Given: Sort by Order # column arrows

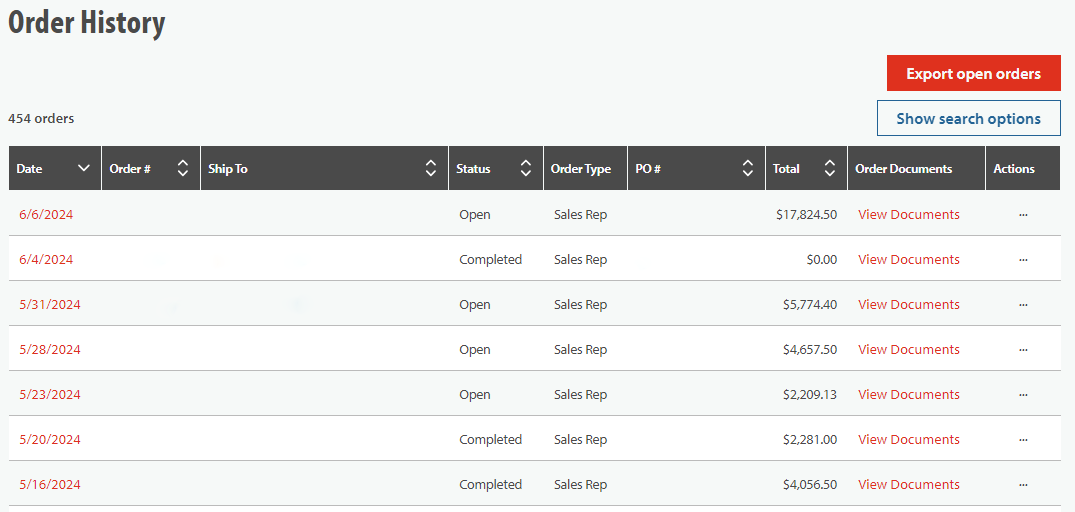Looking at the screenshot, I should click(x=182, y=169).
